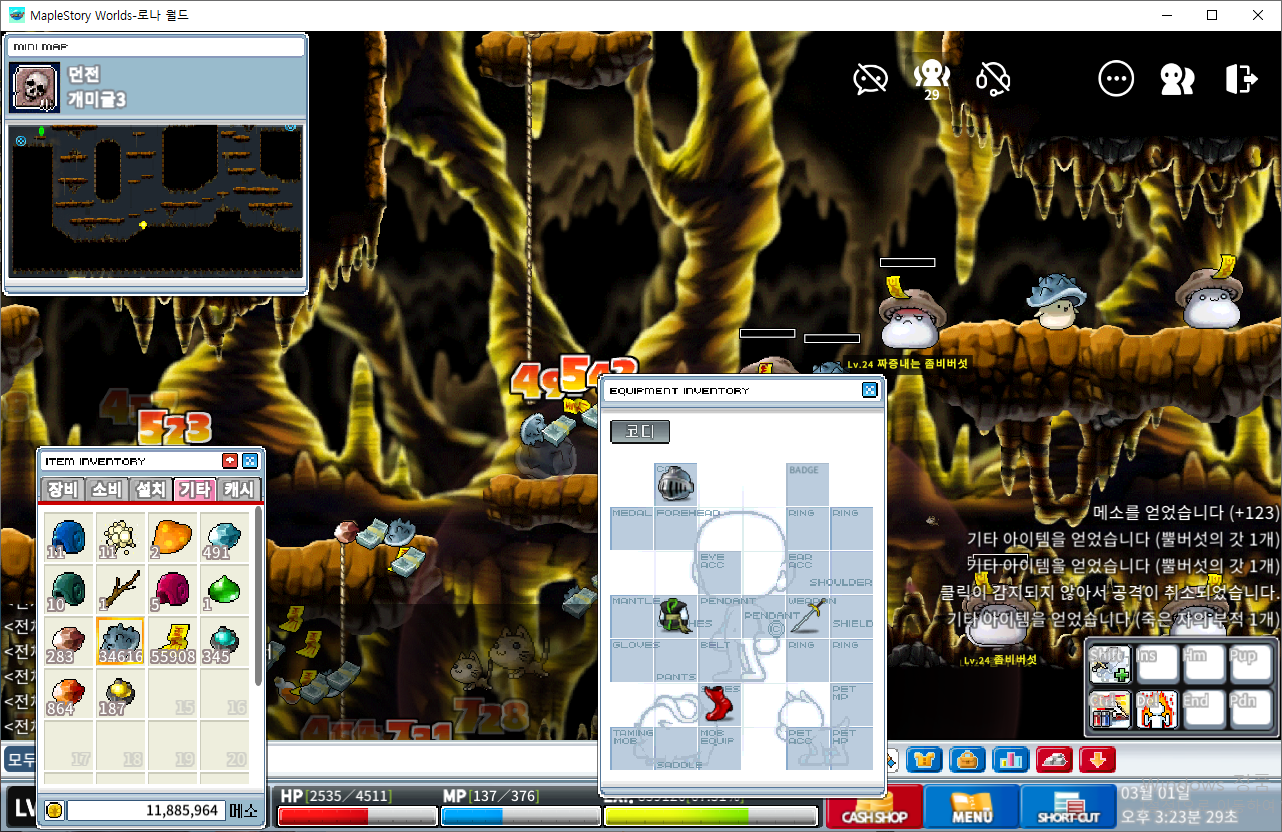Viewport: 1282px width, 832px height.
Task: Click the EXP gauge bar
Action: pos(711,816)
